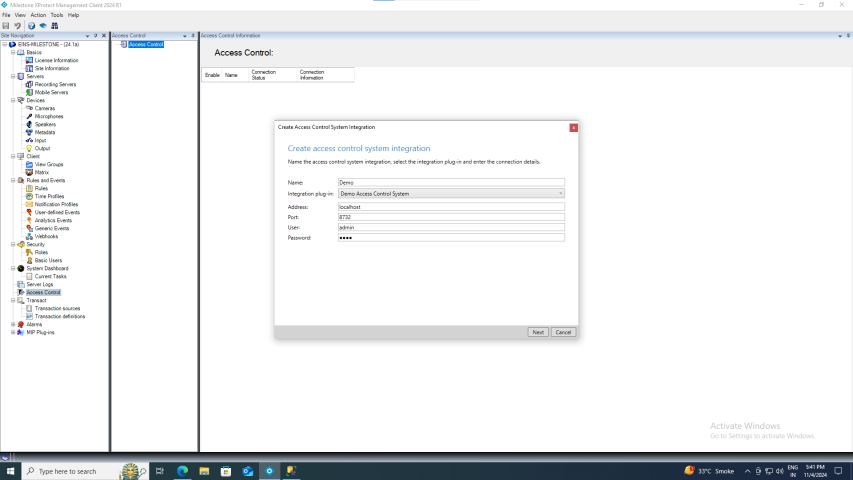Click the Save toolbar icon
This screenshot has width=853, height=480.
[6, 25]
